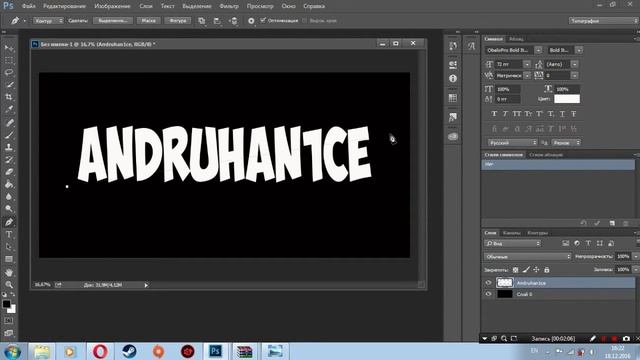Select the History Brush tool

(x=9, y=160)
